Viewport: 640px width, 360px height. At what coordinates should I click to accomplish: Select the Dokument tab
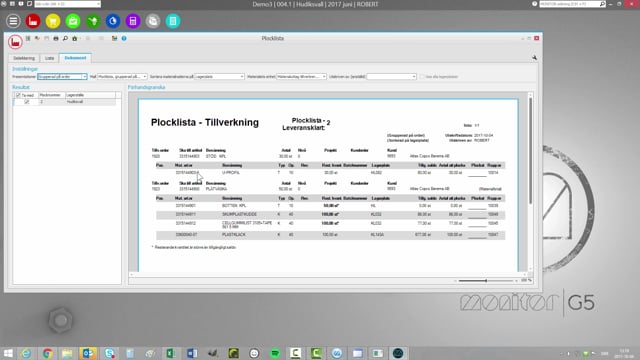coord(75,58)
